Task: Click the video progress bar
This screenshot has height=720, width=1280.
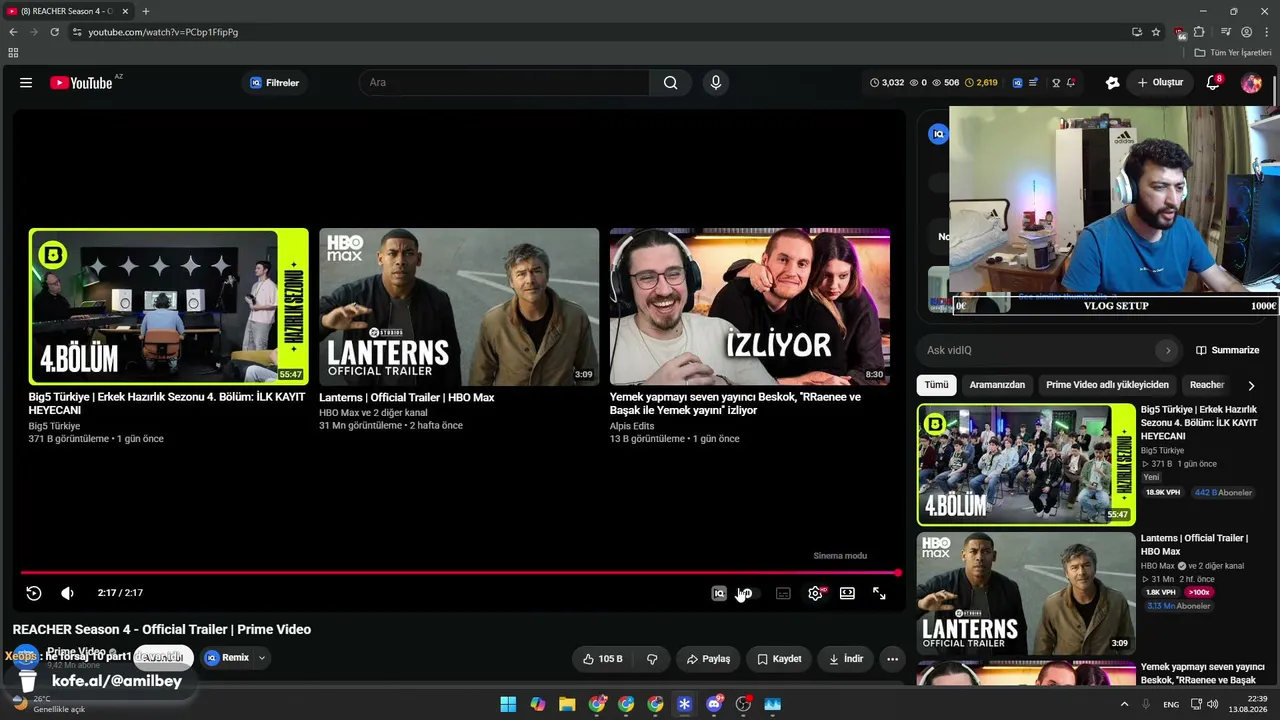Action: (x=459, y=573)
